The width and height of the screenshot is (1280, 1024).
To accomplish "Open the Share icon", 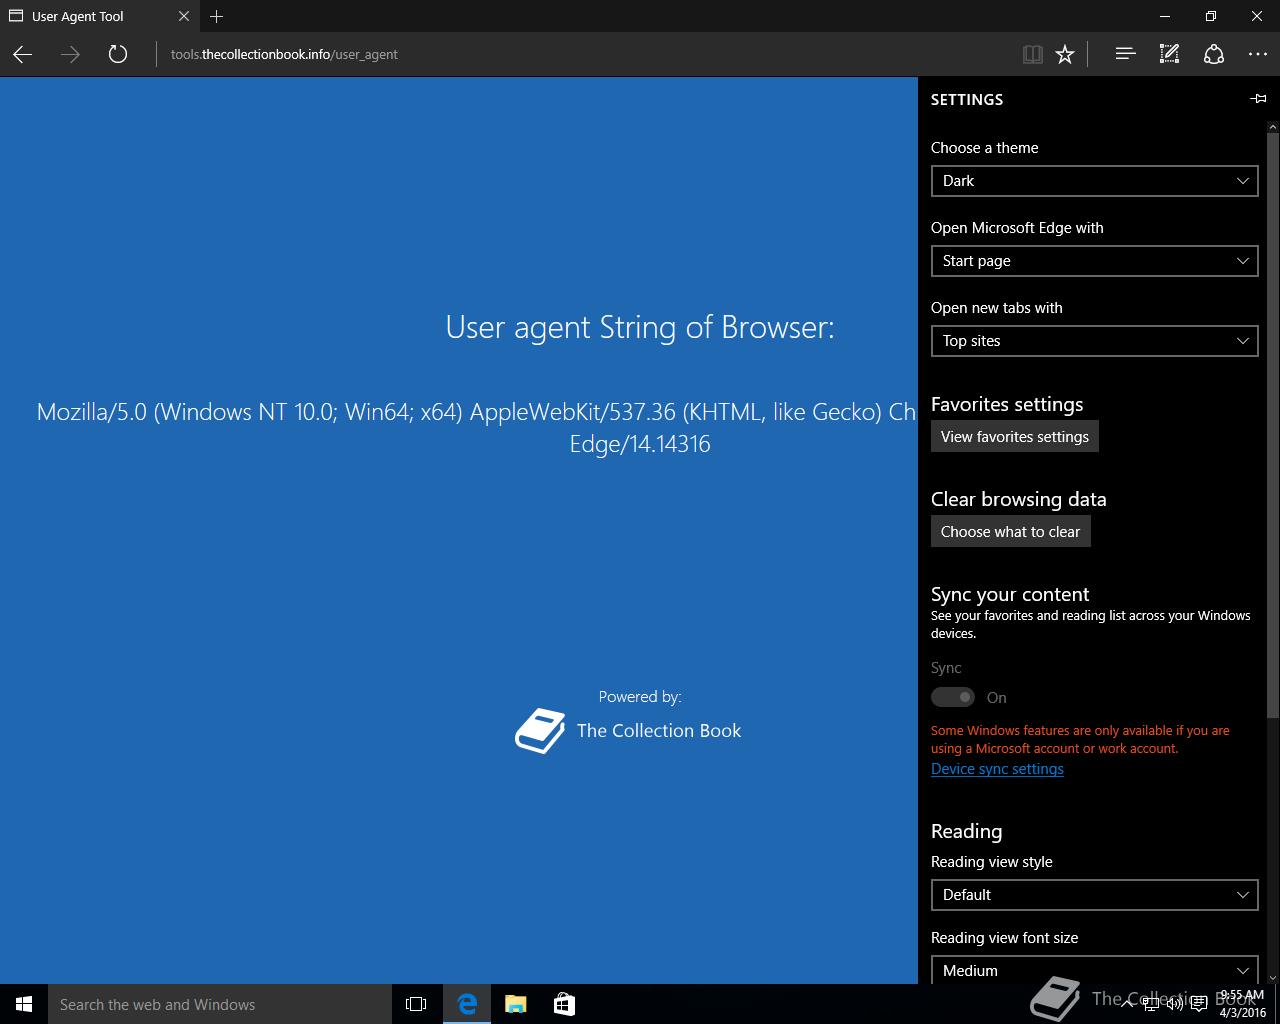I will [x=1214, y=54].
